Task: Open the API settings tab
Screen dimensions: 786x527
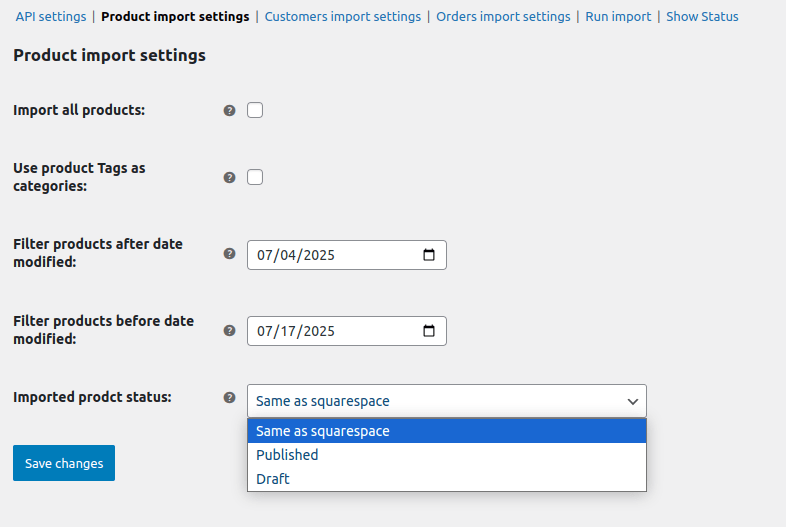Action: 51,17
